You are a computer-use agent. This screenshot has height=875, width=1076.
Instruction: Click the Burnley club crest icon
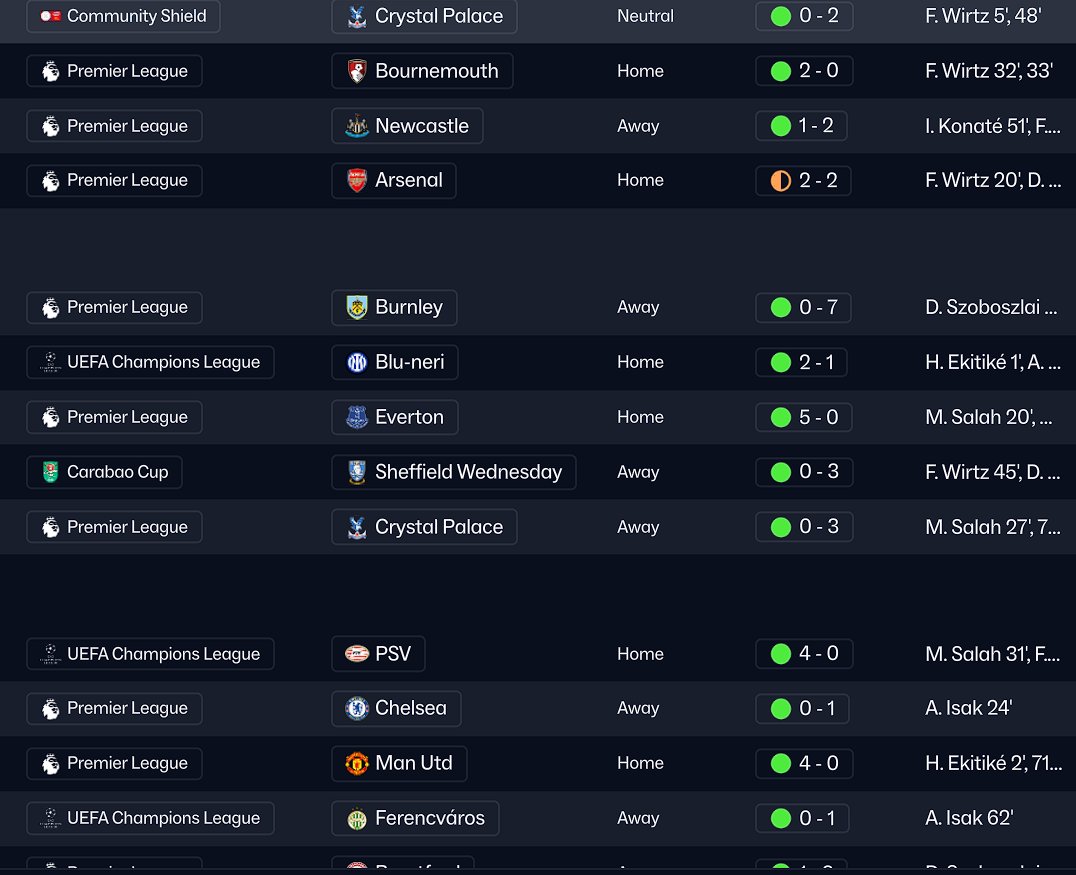point(357,307)
